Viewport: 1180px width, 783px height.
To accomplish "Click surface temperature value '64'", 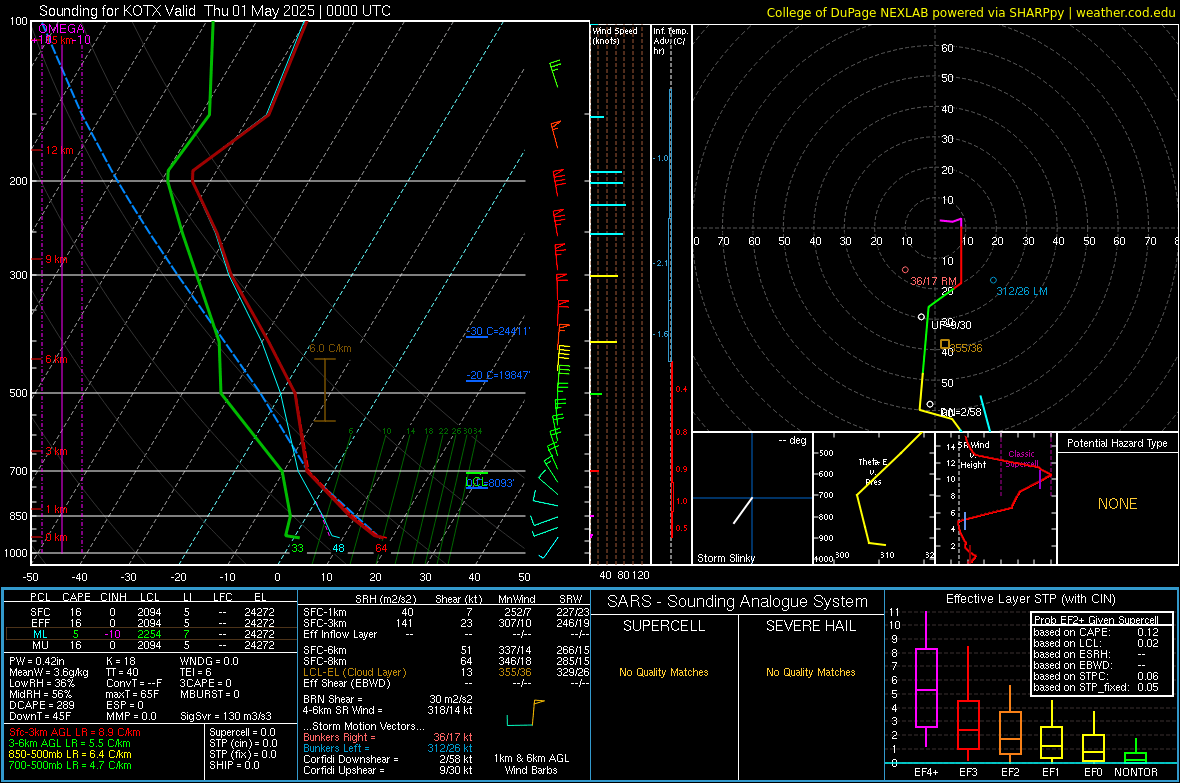I will click(x=382, y=548).
